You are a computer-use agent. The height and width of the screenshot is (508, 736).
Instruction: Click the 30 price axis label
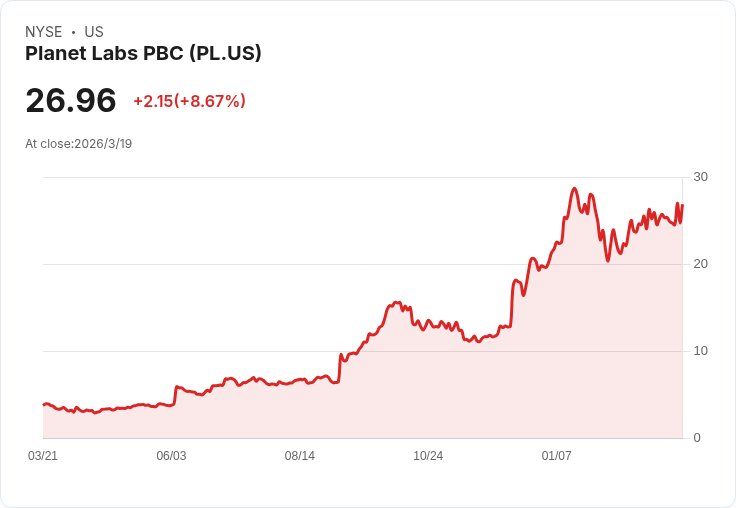pyautogui.click(x=700, y=177)
